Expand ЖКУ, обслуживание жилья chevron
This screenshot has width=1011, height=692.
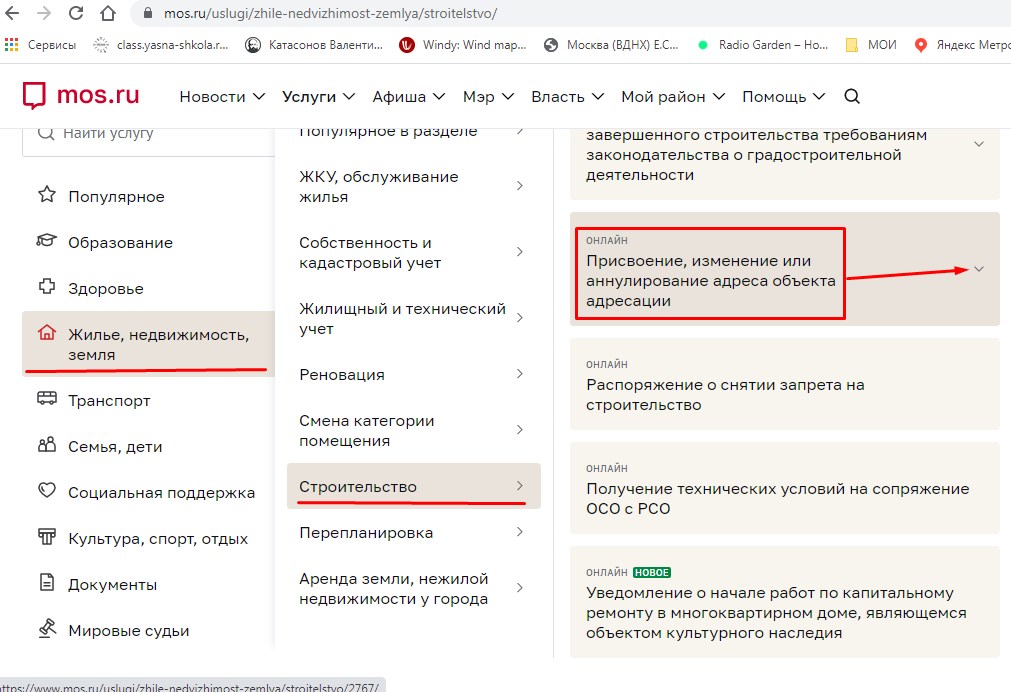[520, 186]
